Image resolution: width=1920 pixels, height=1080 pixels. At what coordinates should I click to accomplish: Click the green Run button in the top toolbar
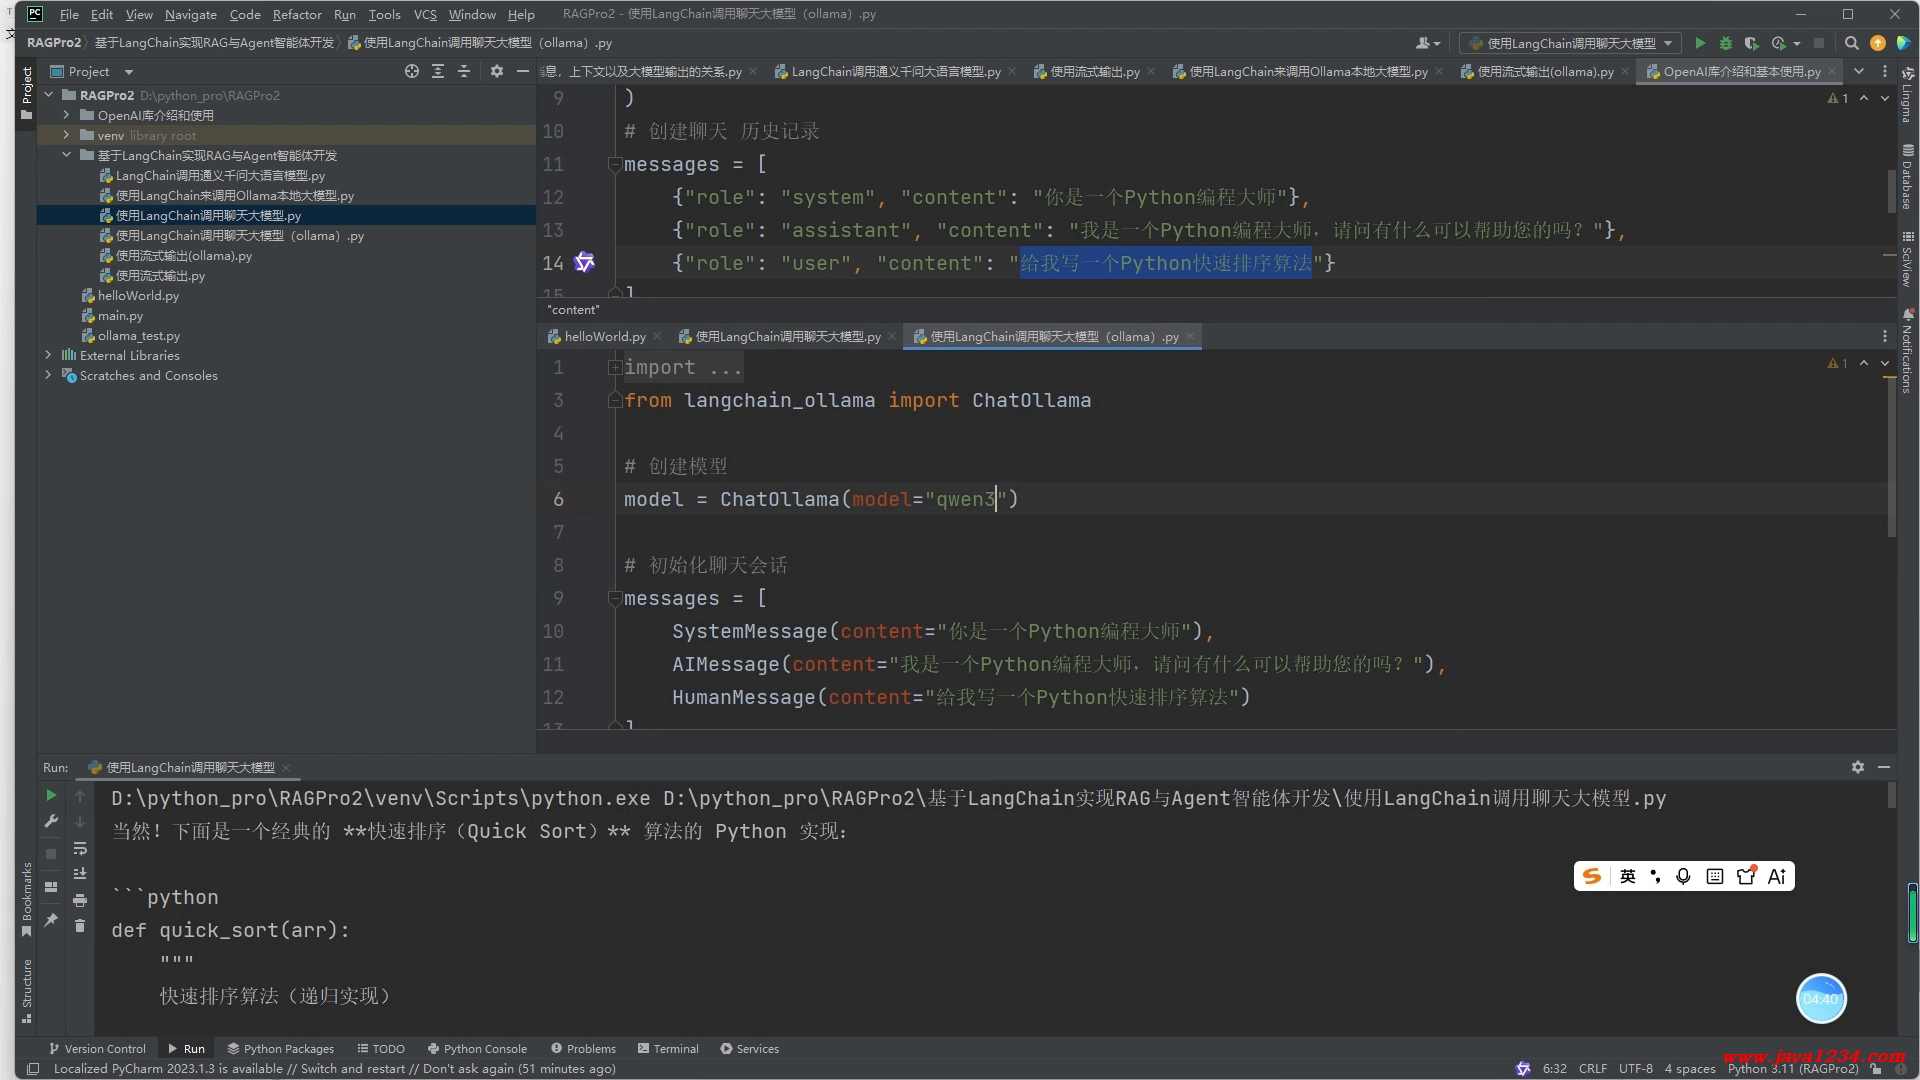point(1699,43)
